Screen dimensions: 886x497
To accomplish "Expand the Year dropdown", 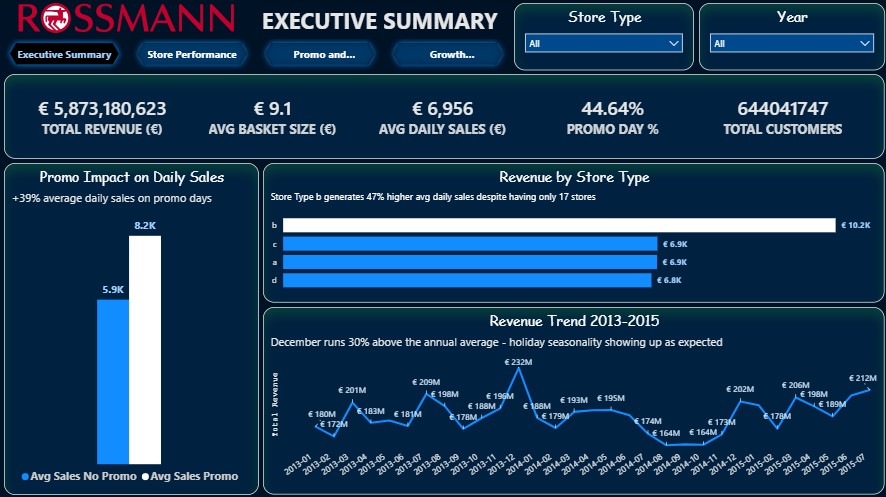I will [791, 43].
